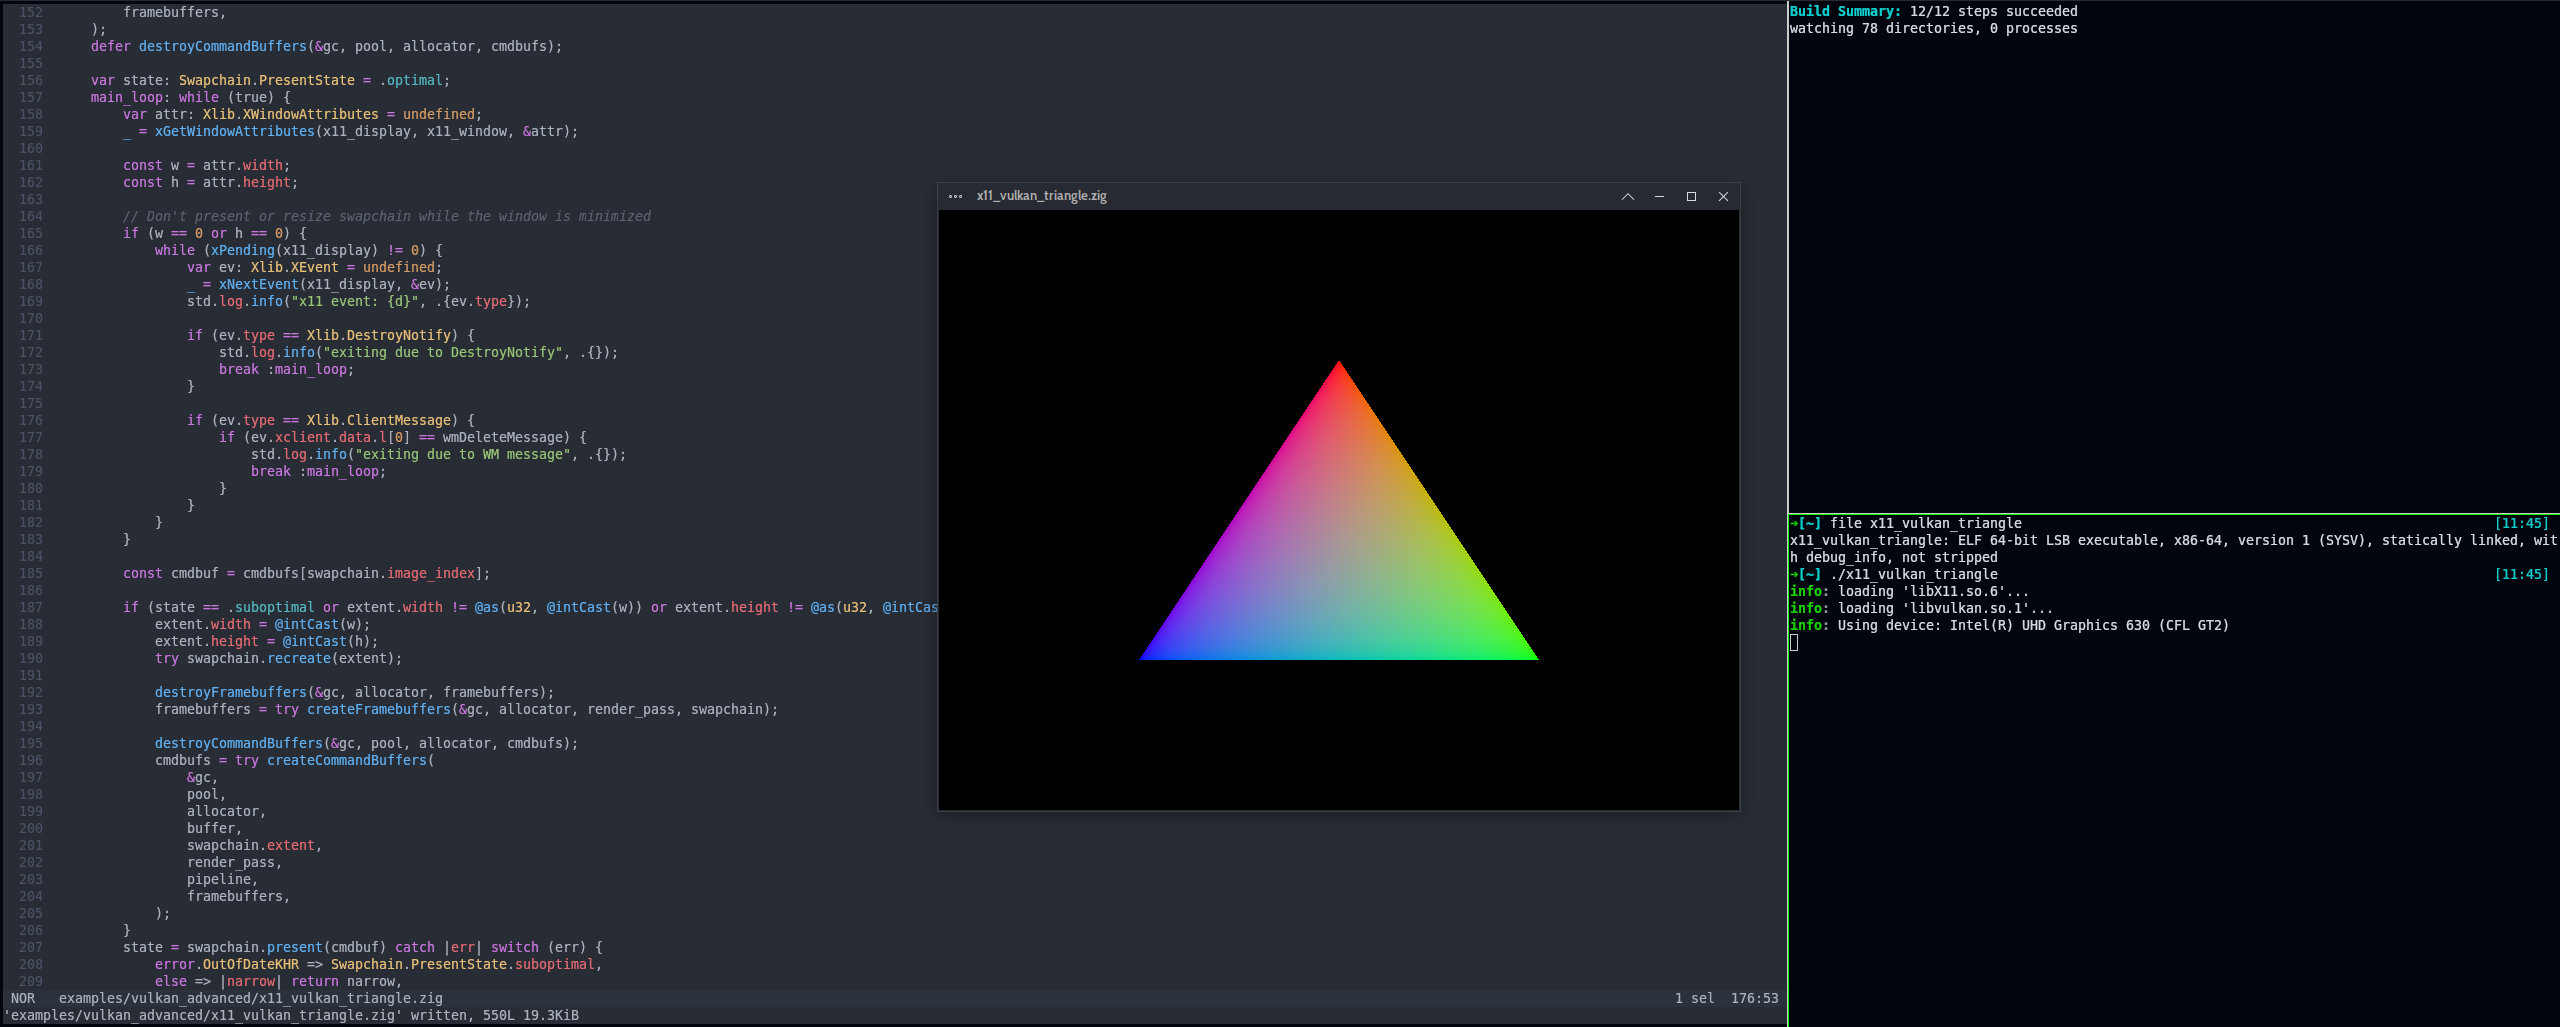Click the red top vertex of the triangle
Image resolution: width=2560 pixels, height=1027 pixels.
1339,368
